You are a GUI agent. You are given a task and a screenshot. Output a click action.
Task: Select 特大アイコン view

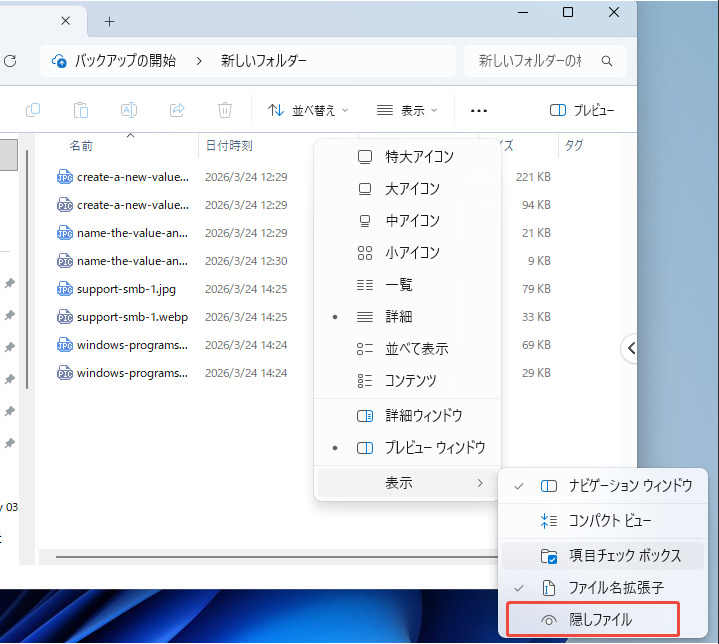[407, 157]
